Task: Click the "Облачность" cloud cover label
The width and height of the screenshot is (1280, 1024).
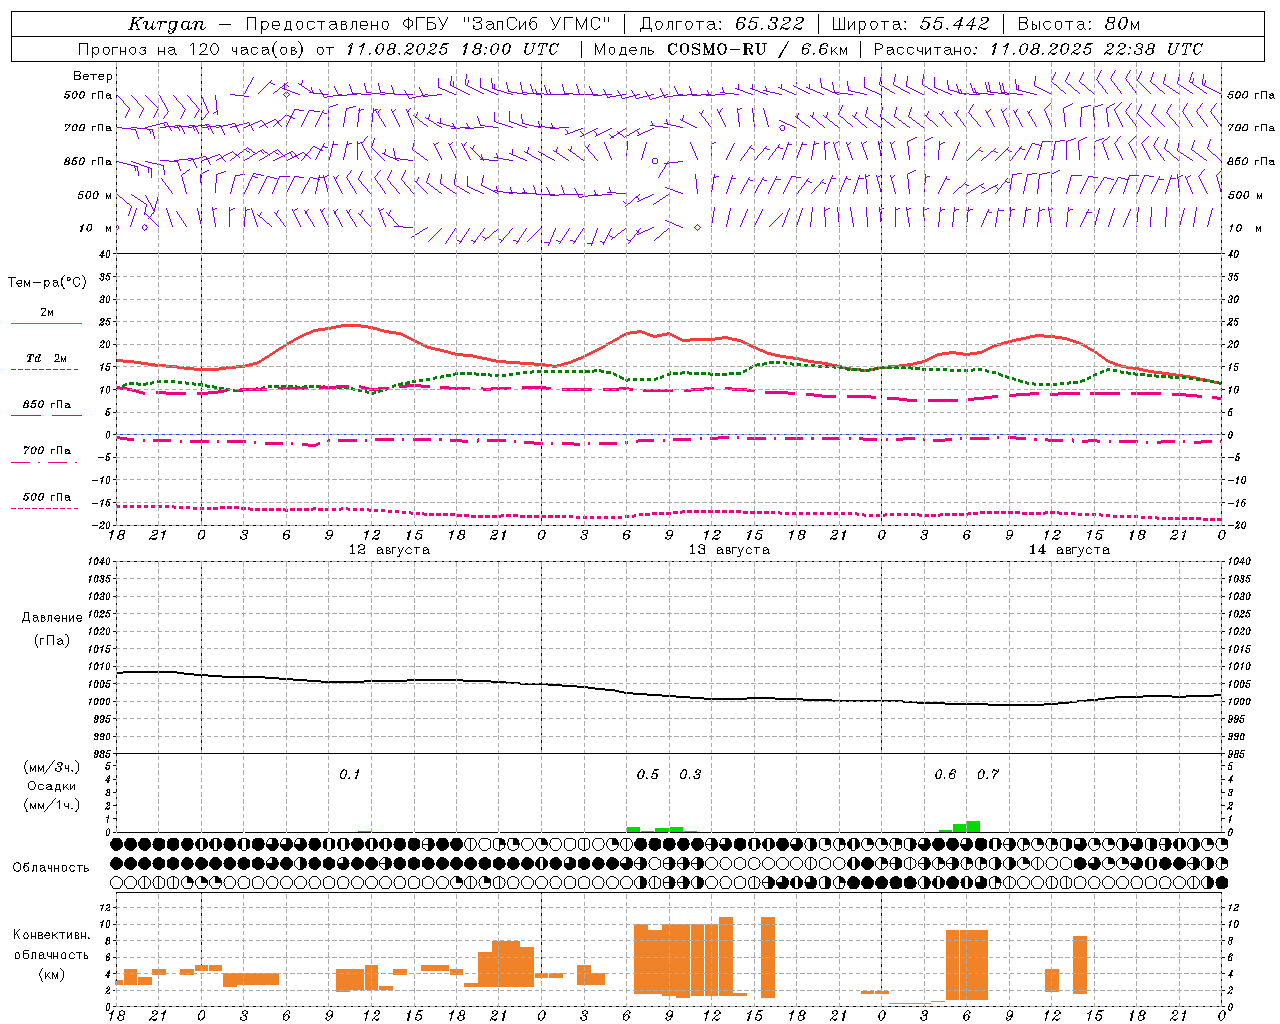Action: (51, 867)
